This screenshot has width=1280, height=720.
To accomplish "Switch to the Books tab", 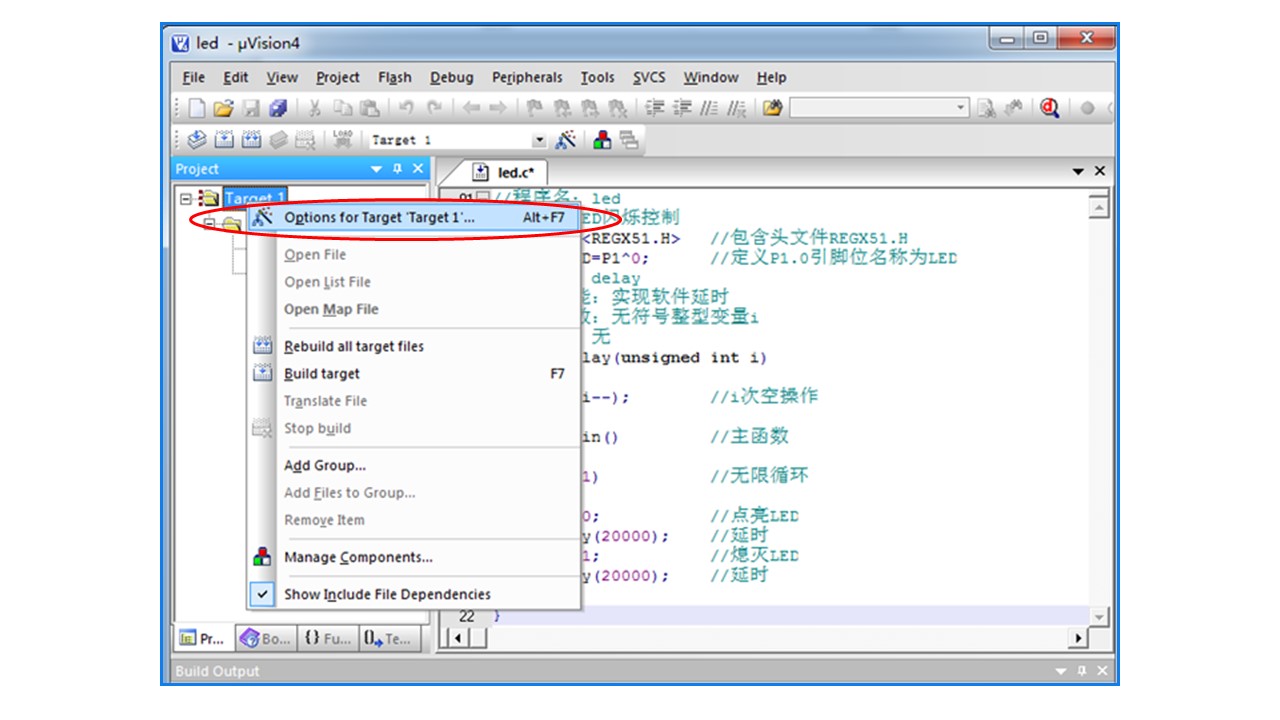I will point(264,638).
